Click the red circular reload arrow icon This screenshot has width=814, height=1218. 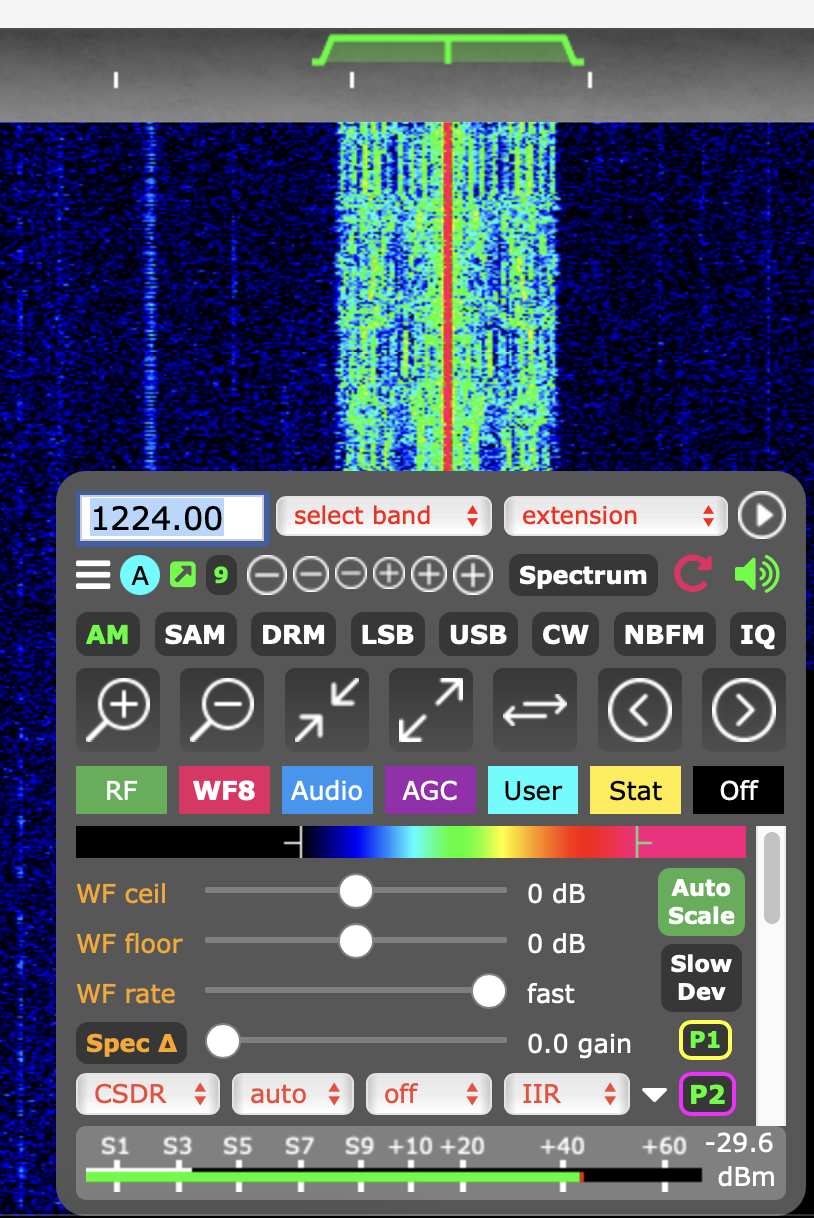coord(692,575)
